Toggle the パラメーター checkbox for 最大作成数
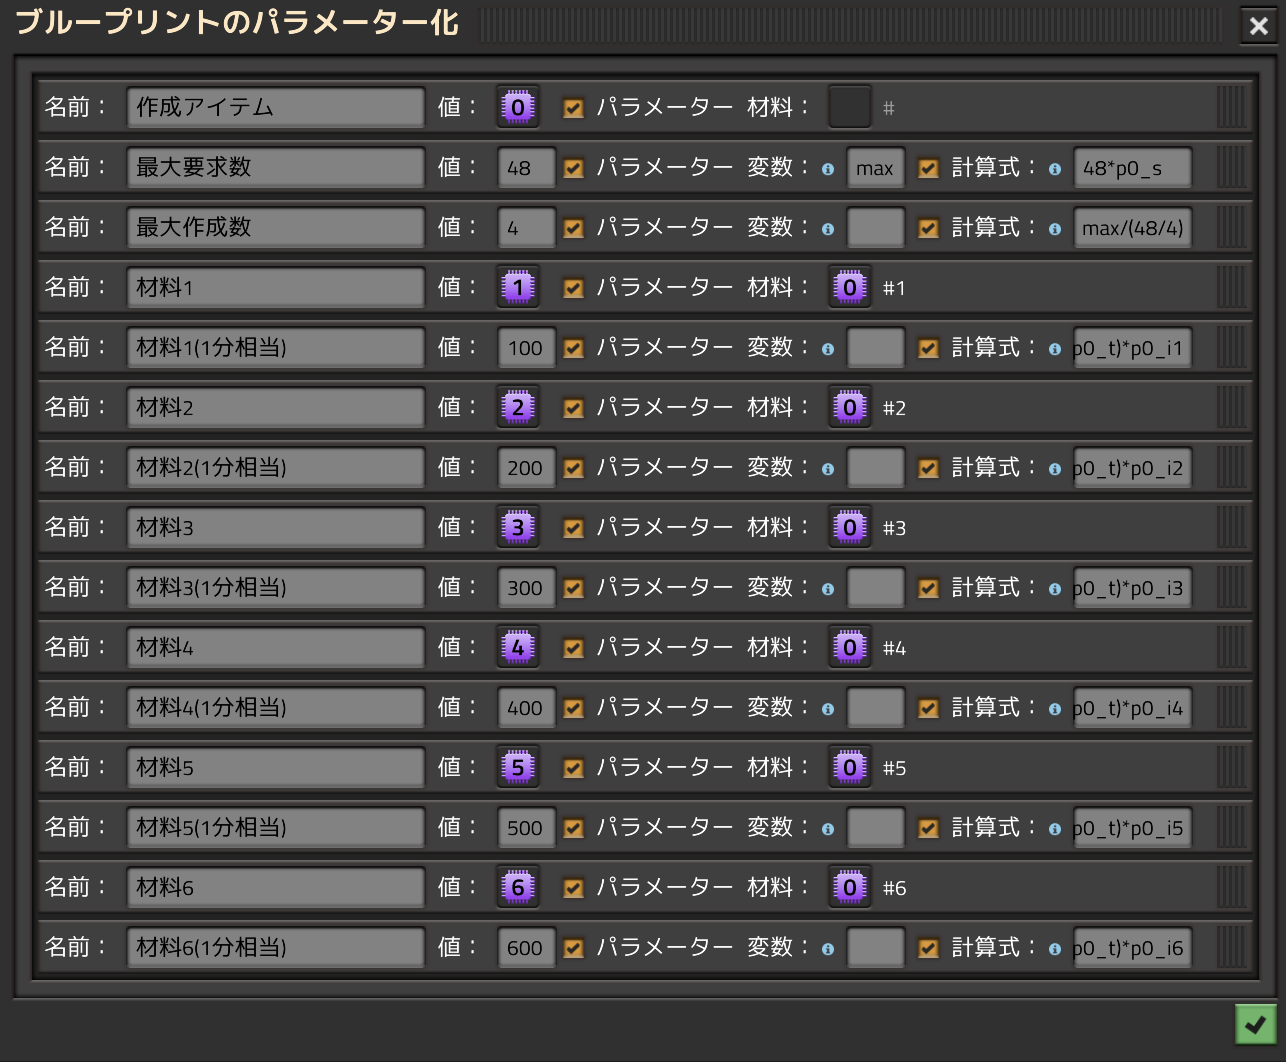 (x=574, y=228)
